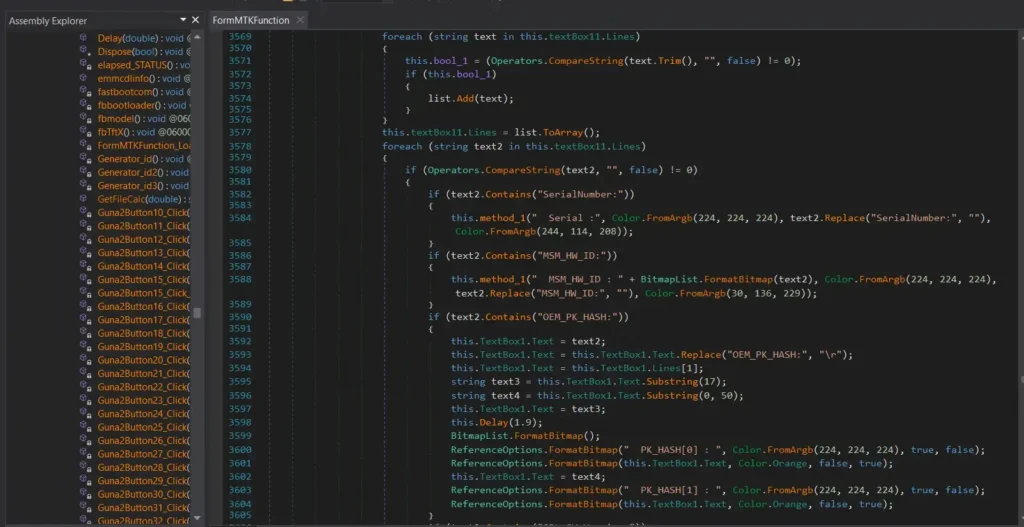Viewport: 1024px width, 527px height.
Task: Click the "MSM_HW_ID:" string on line 3586
Action: pyautogui.click(x=571, y=255)
